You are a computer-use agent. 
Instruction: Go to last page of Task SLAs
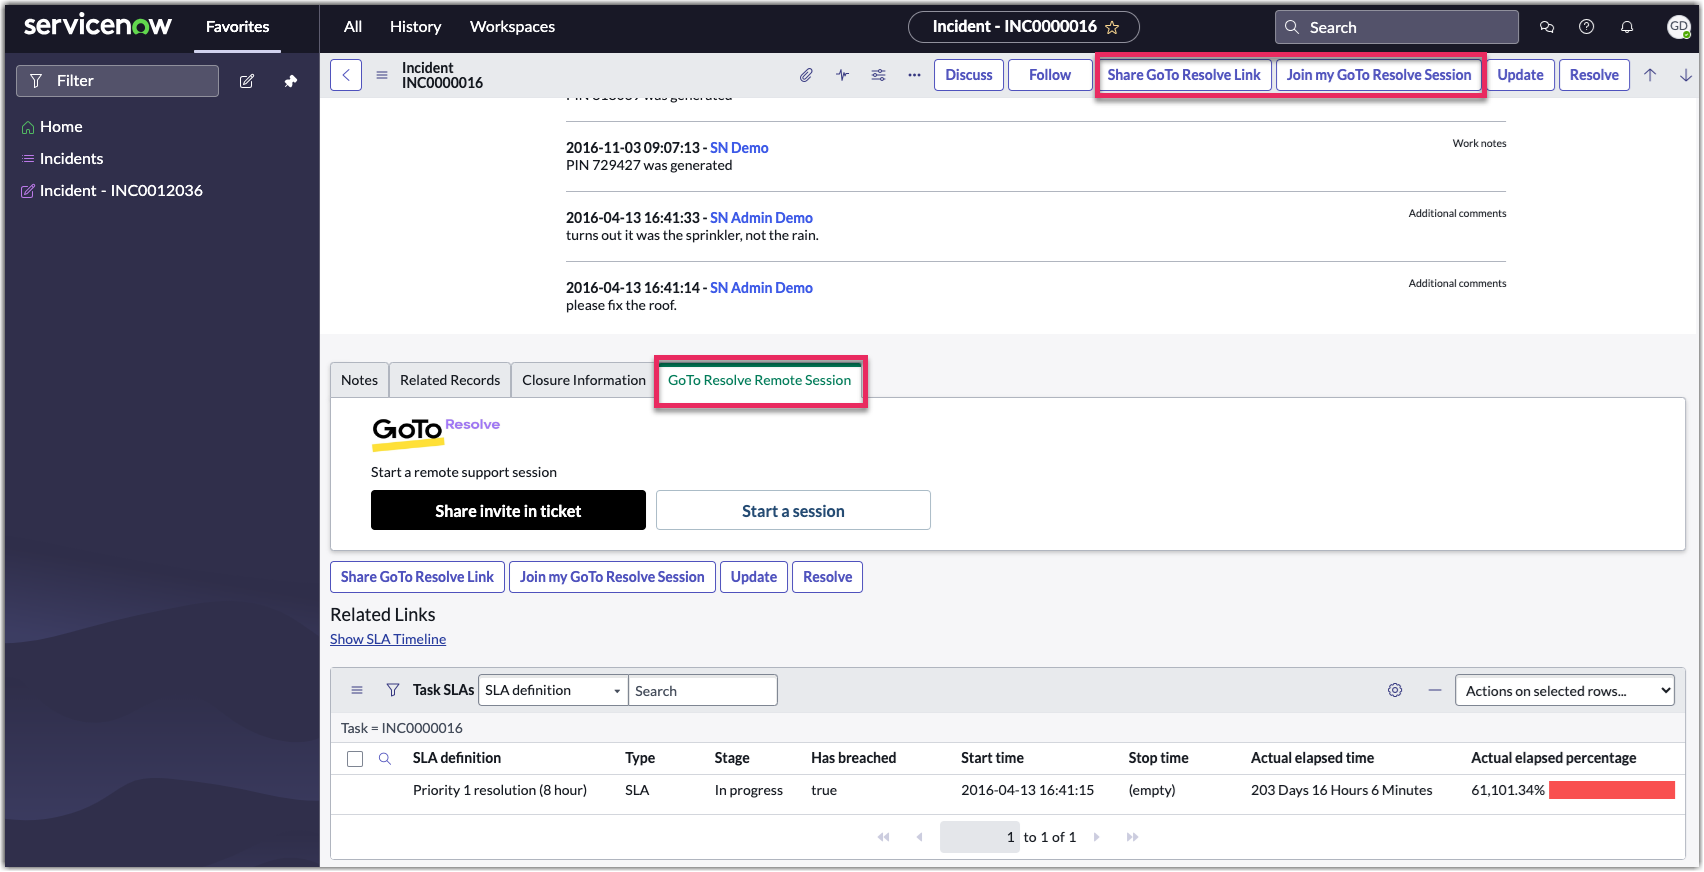[1132, 837]
